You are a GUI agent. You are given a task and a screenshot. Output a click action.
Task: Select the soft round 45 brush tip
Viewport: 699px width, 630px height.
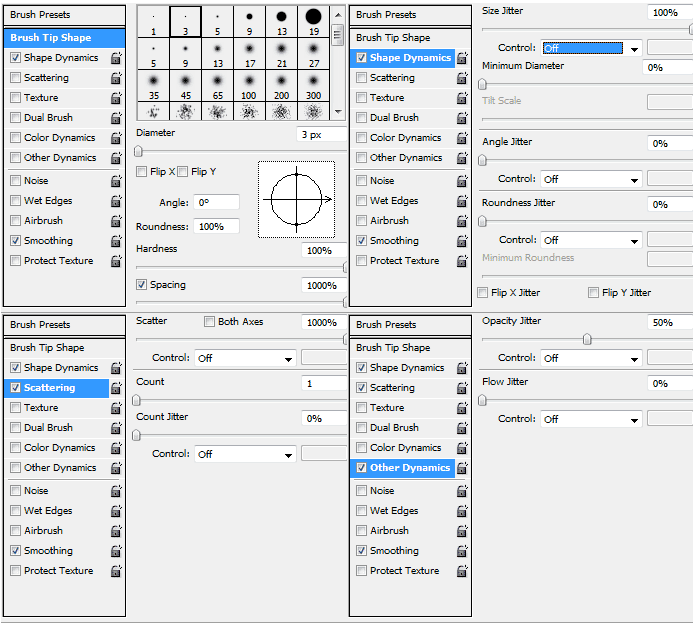point(185,86)
